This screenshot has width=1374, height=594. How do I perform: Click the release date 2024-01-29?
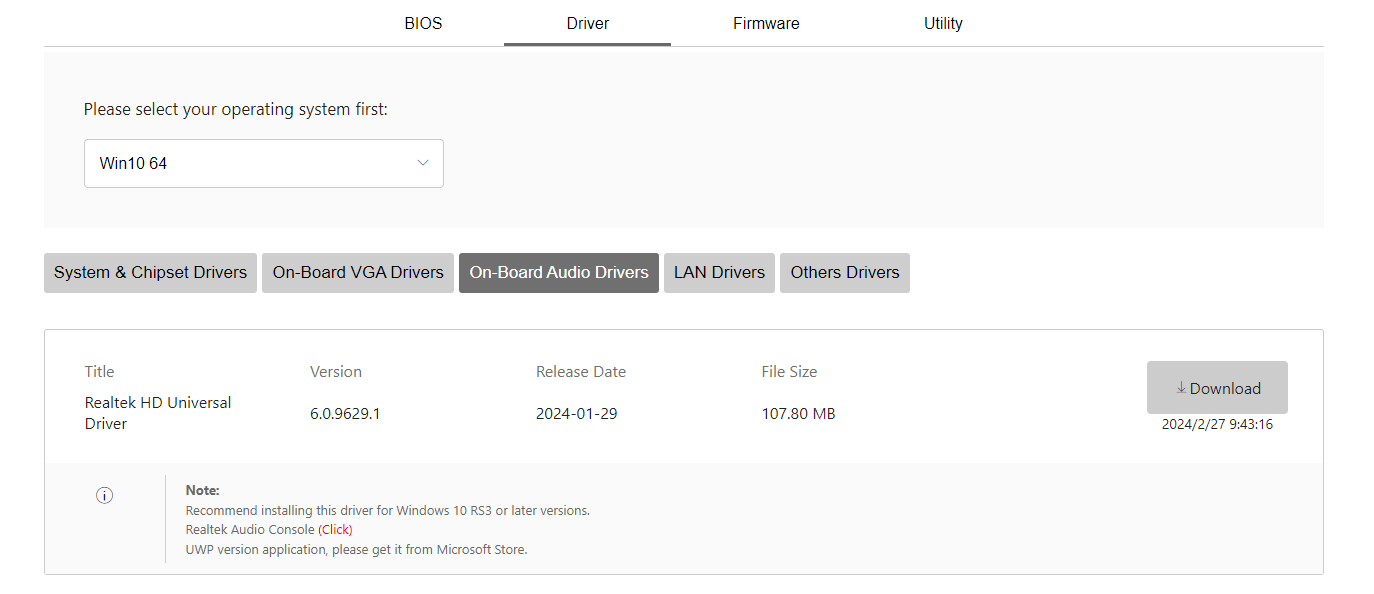pos(576,414)
